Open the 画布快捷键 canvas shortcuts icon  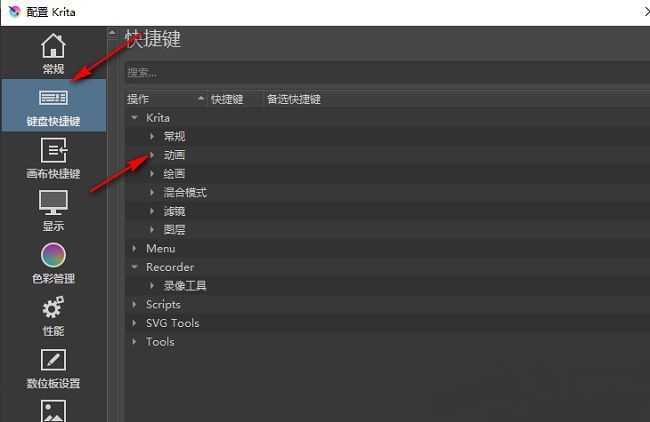point(53,151)
